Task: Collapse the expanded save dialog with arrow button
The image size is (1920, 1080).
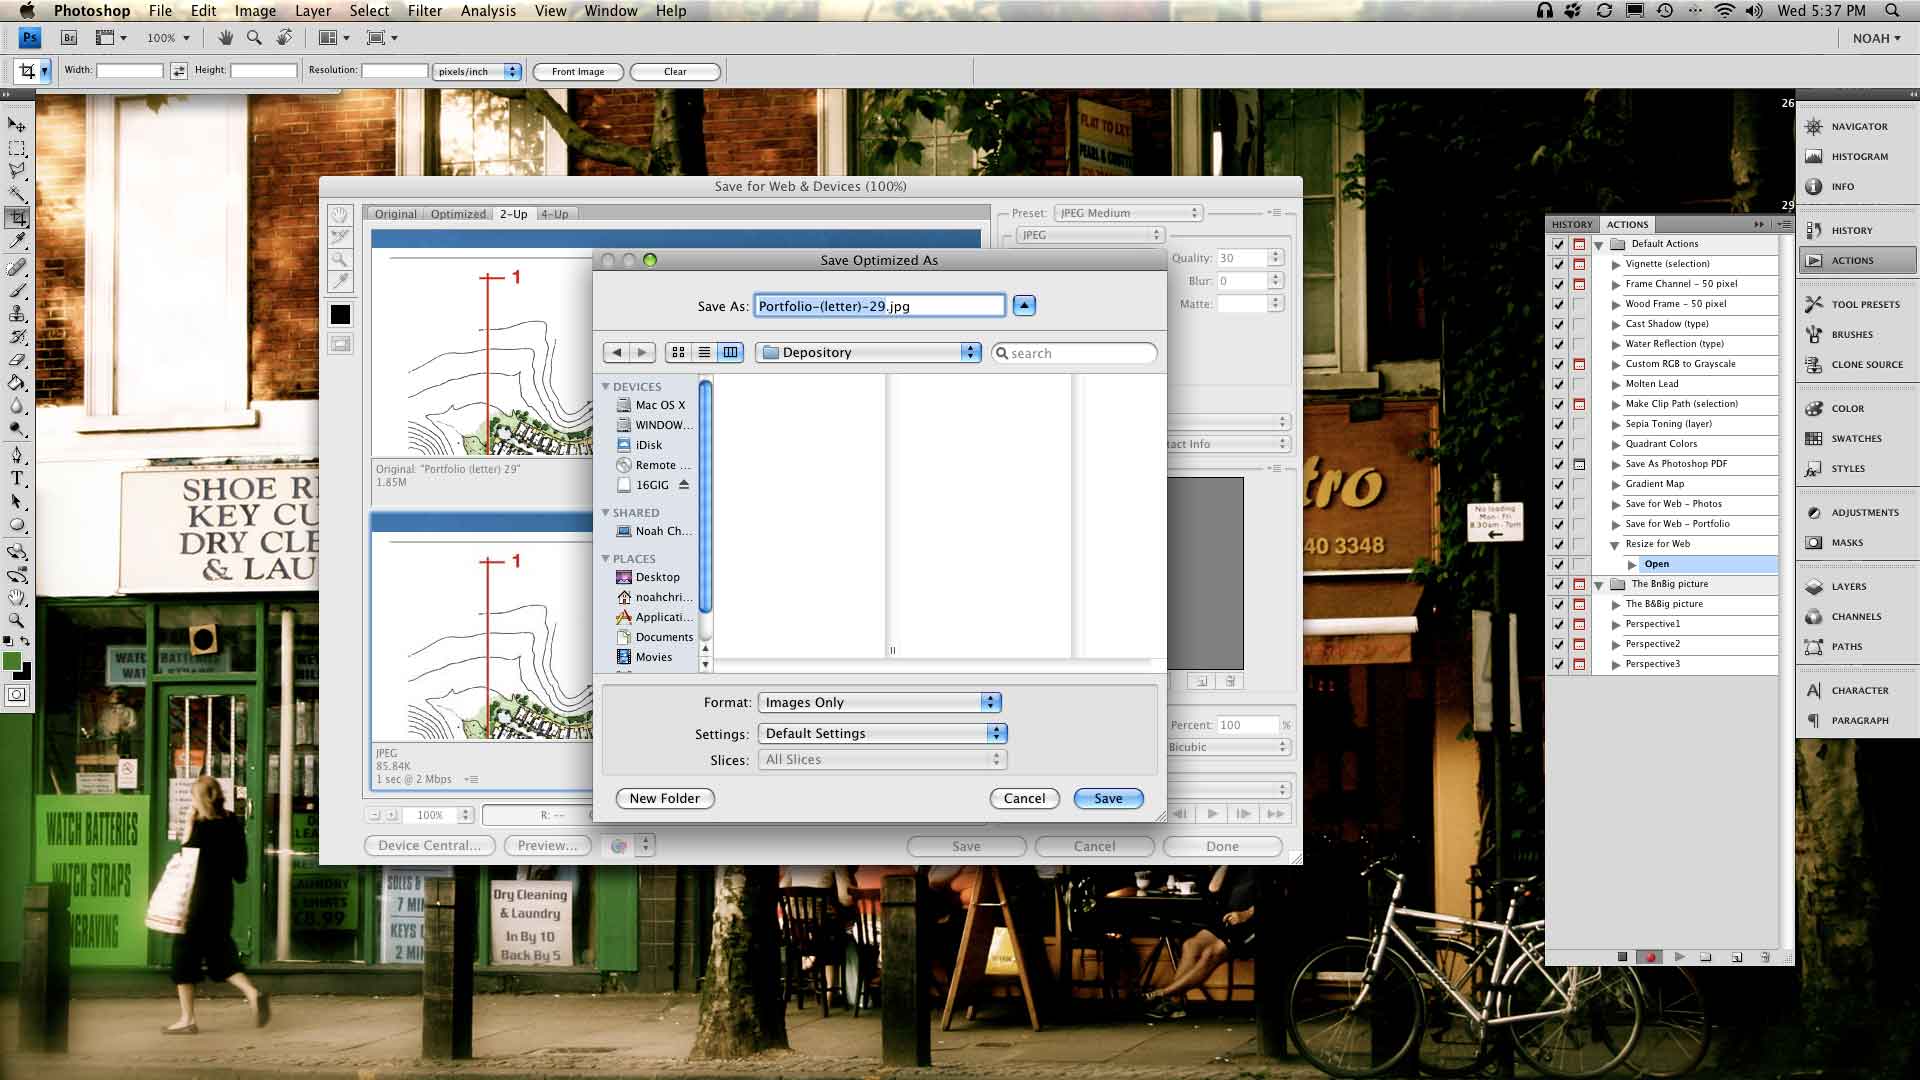Action: pyautogui.click(x=1024, y=306)
